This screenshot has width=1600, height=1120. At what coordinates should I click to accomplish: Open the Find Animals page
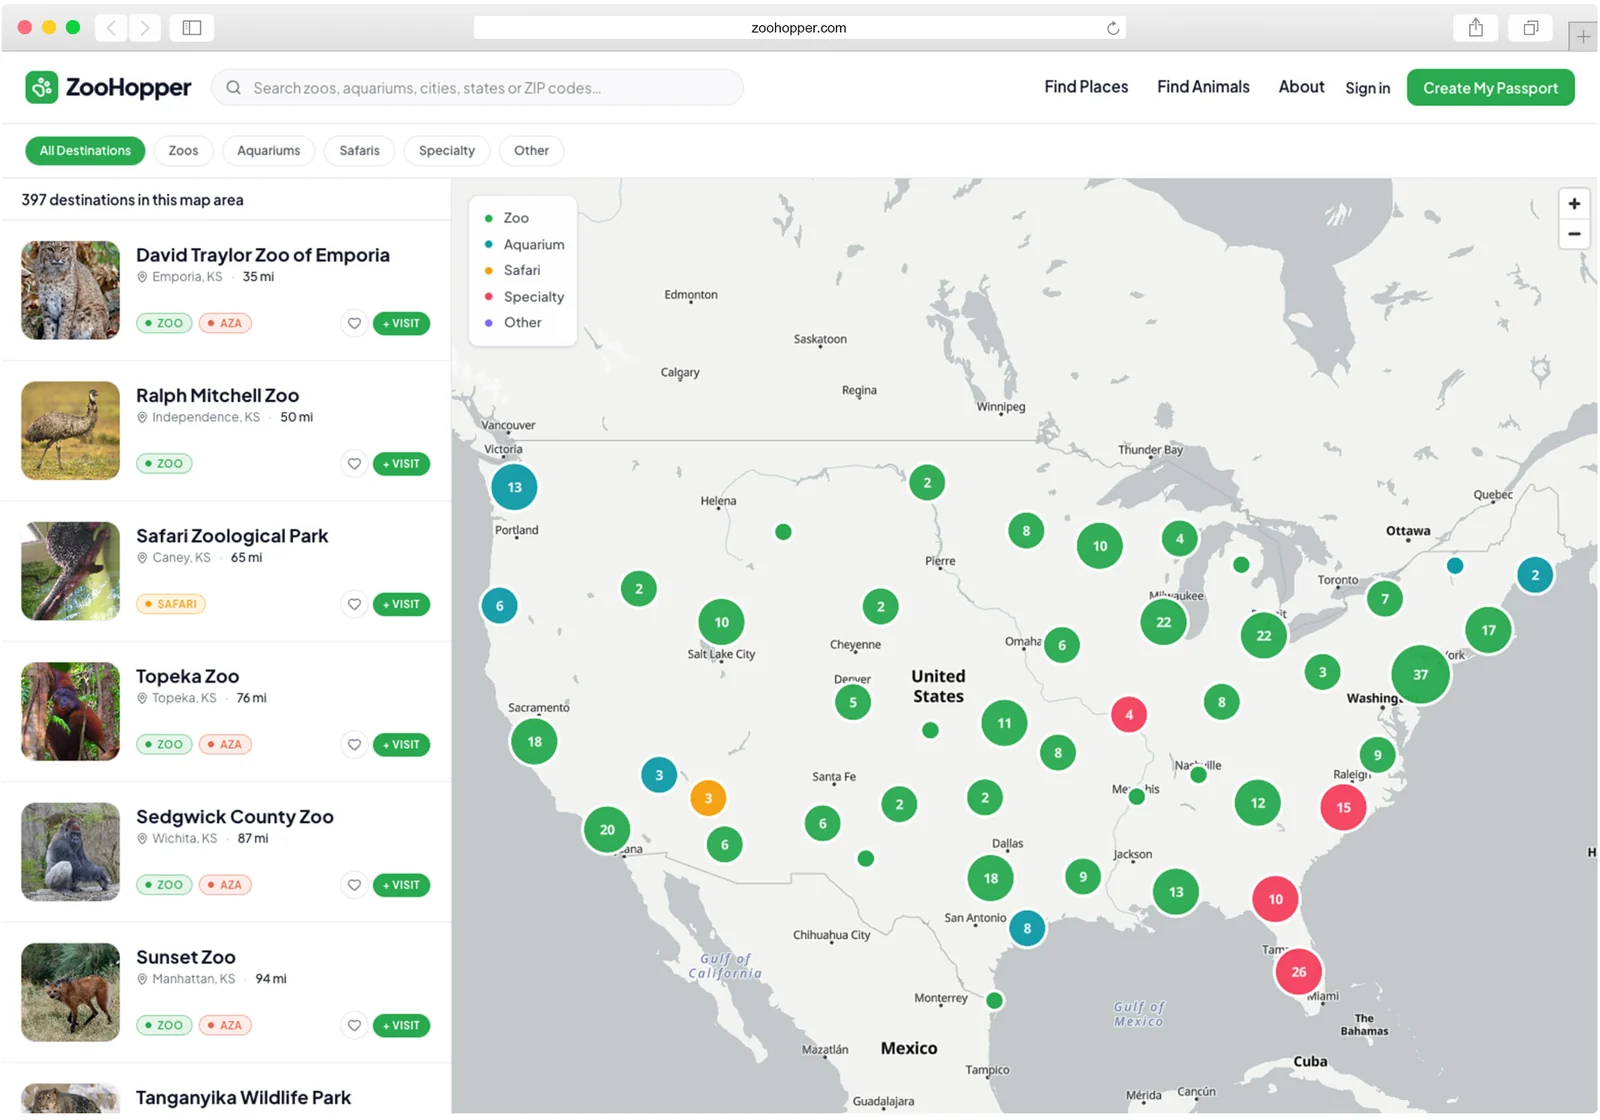coord(1203,87)
